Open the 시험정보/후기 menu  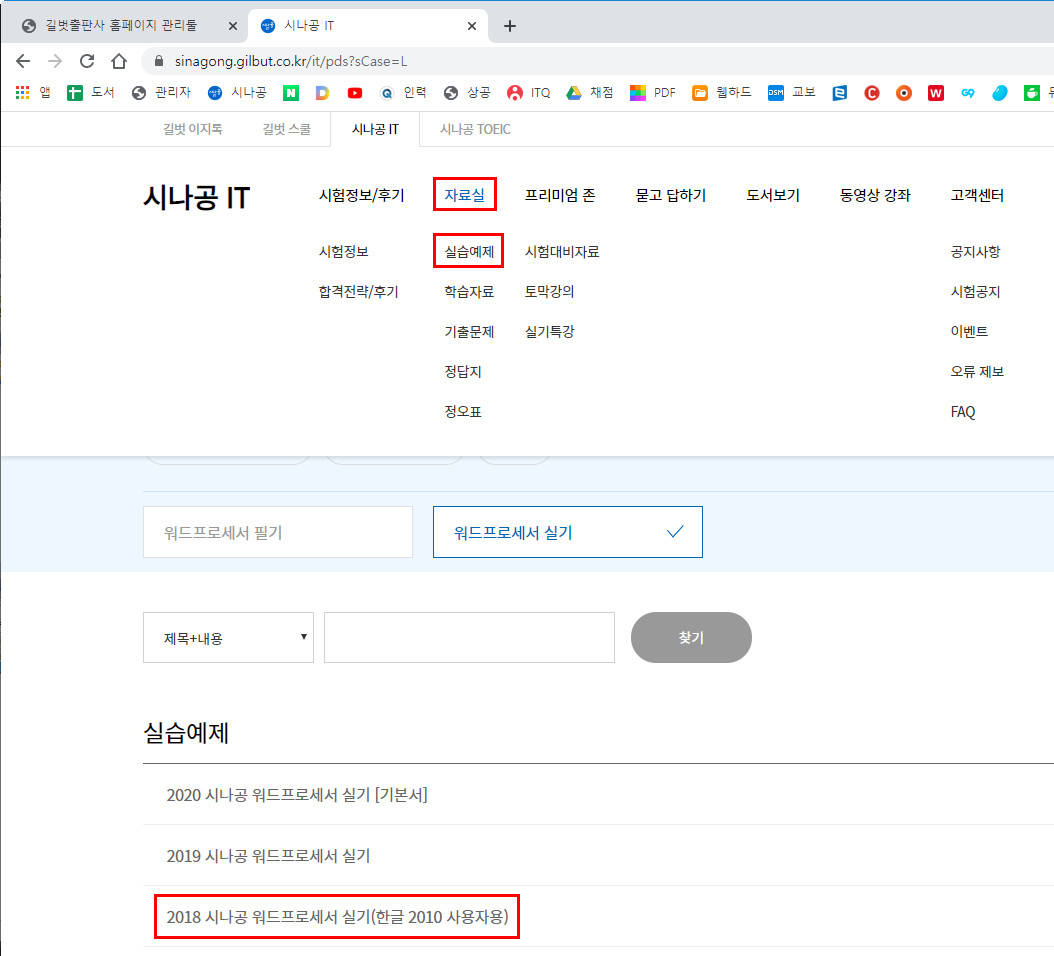[x=362, y=195]
